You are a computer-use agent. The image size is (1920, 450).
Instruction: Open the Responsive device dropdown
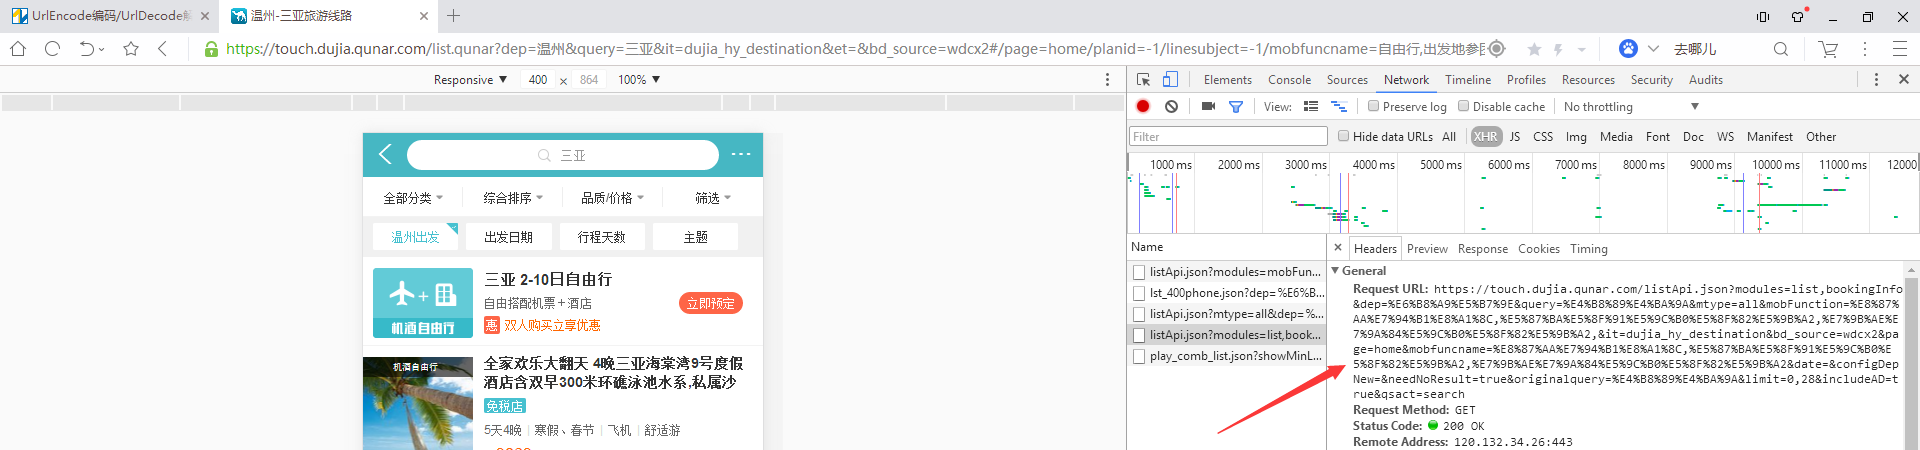pos(470,80)
